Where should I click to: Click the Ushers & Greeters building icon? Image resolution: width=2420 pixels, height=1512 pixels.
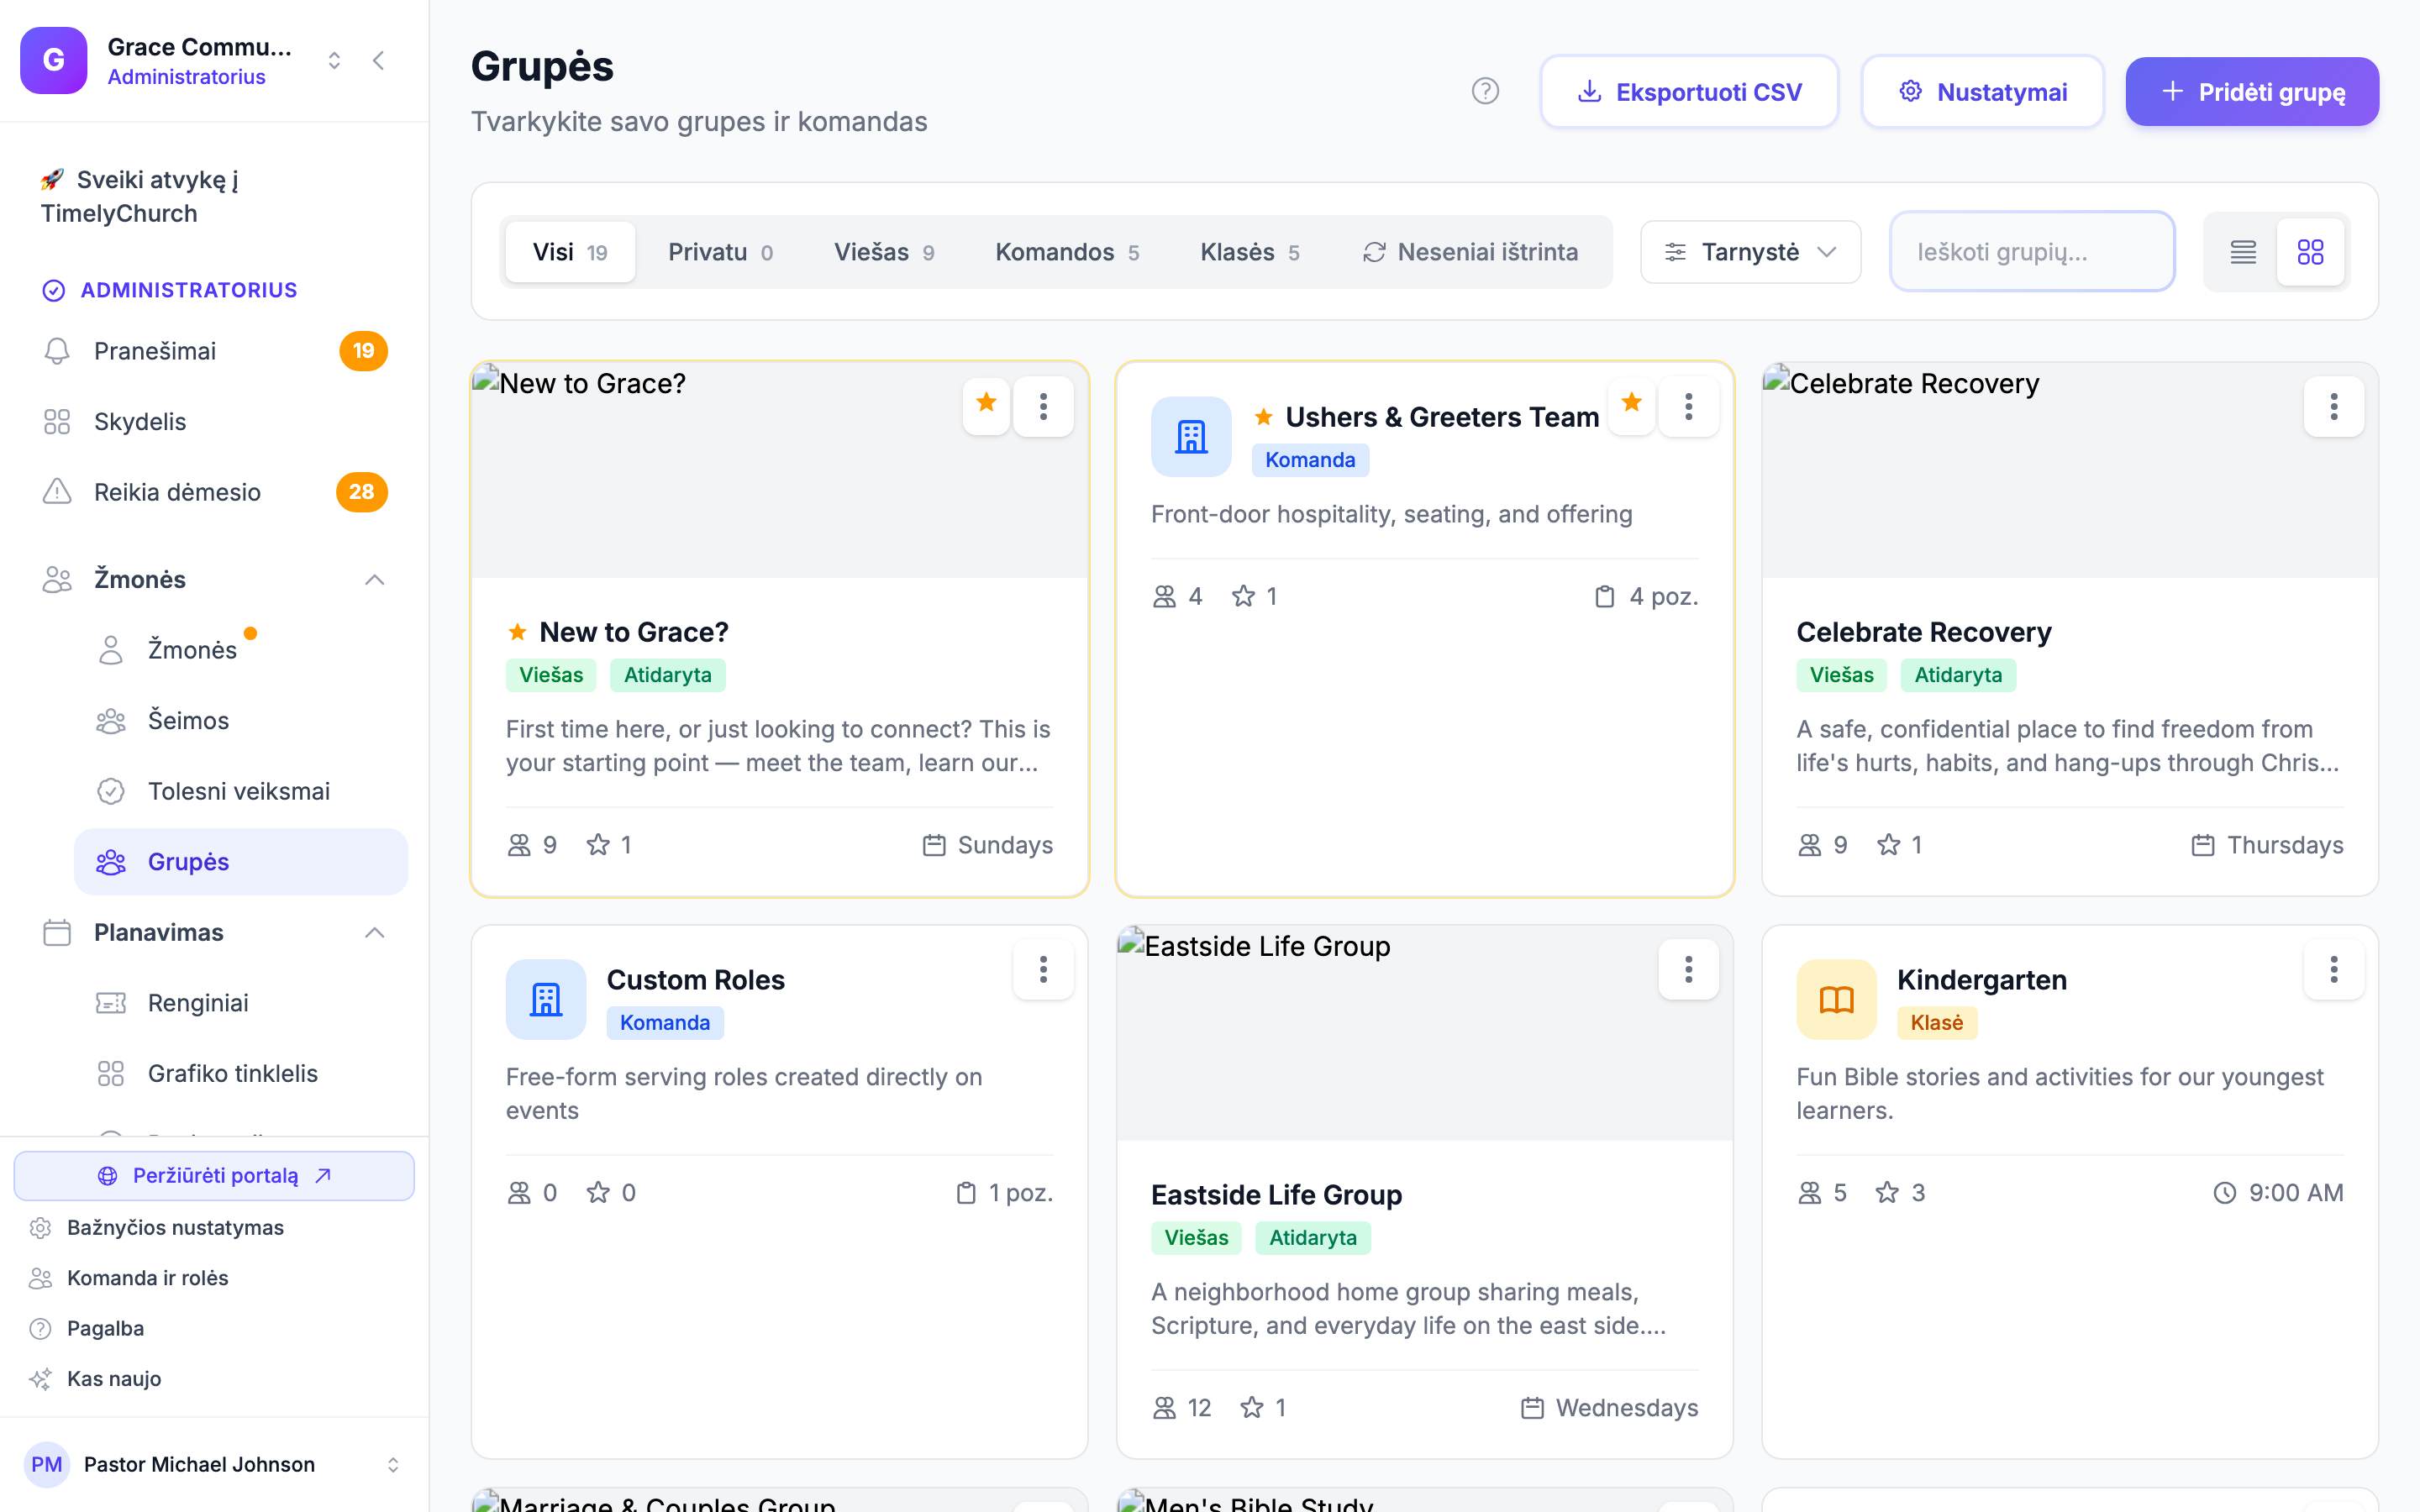pyautogui.click(x=1191, y=437)
